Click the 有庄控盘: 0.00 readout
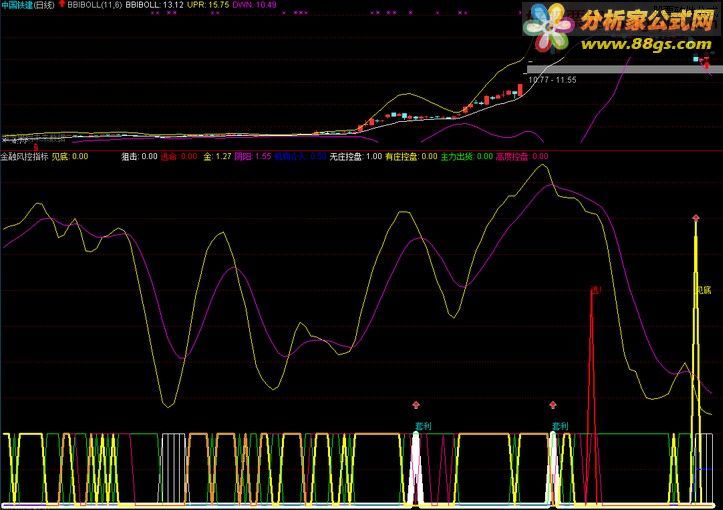Viewport: 723px width, 510px height. (x=411, y=156)
